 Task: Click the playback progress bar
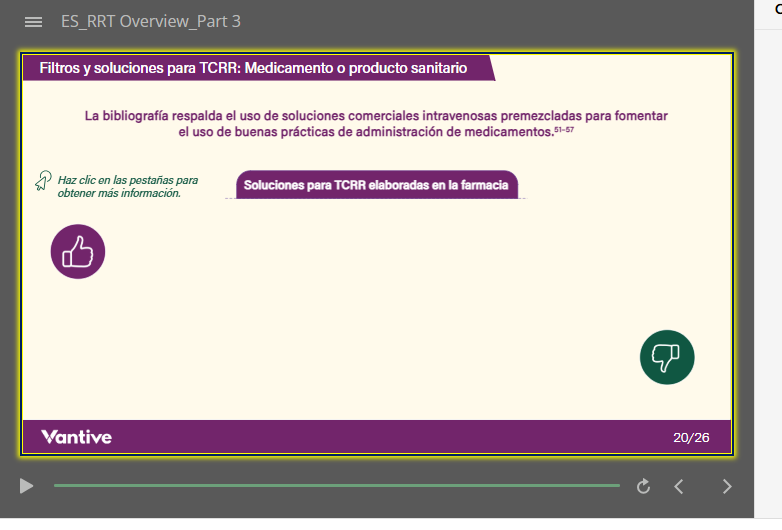point(337,485)
